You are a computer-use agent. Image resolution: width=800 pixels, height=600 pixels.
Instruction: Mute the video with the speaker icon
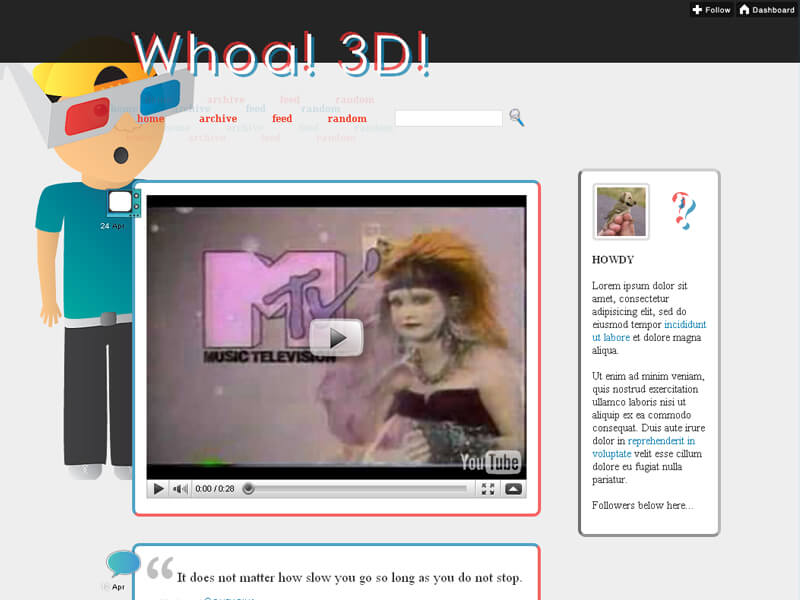[180, 489]
